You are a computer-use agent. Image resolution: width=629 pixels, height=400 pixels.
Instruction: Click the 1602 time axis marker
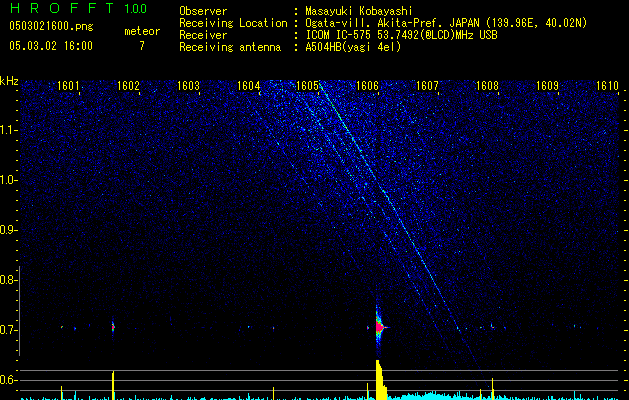coord(128,86)
